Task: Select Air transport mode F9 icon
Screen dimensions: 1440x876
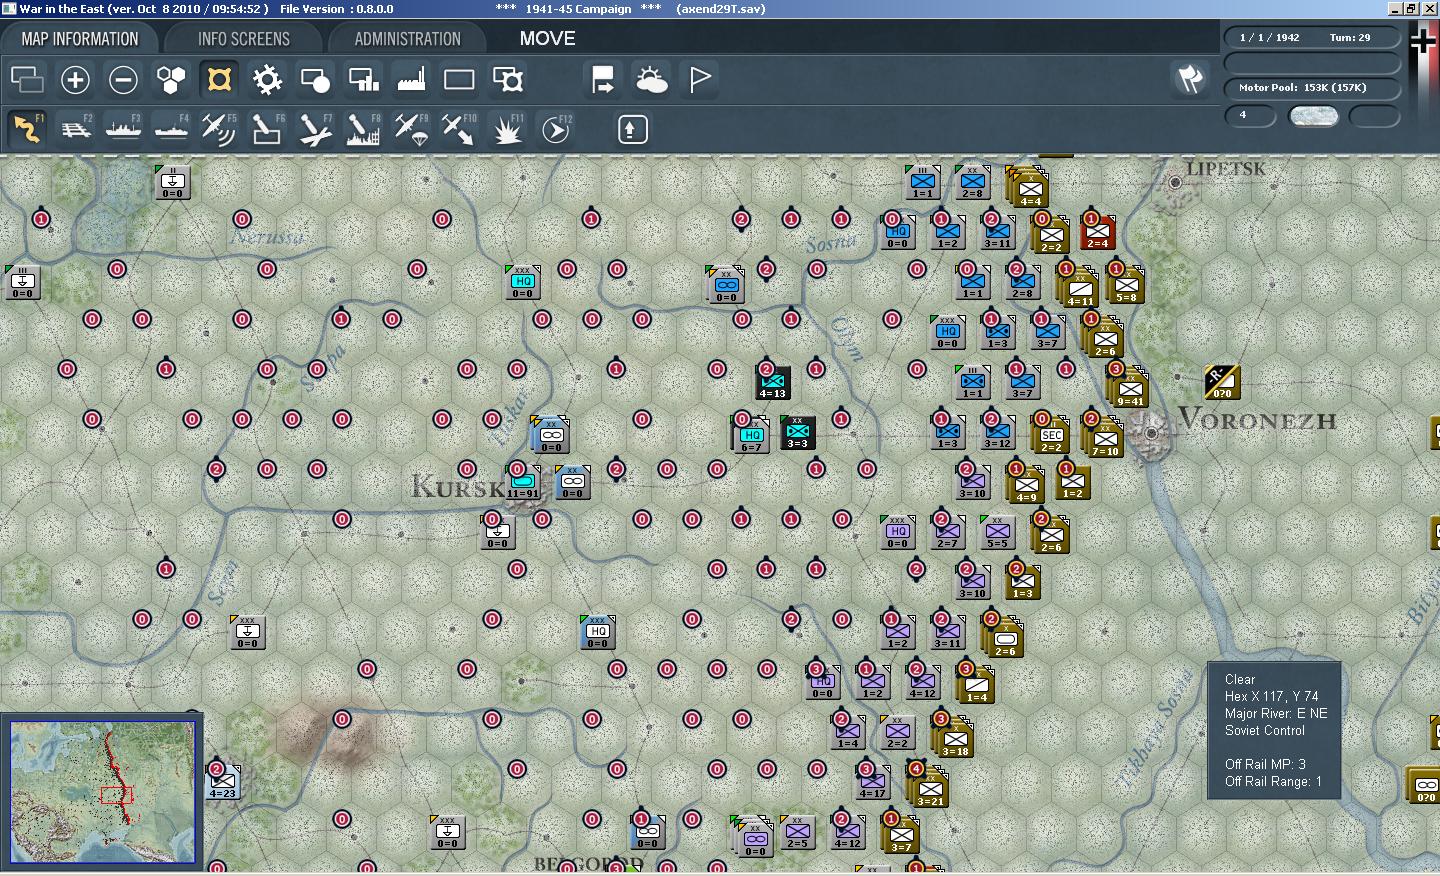Action: 411,129
